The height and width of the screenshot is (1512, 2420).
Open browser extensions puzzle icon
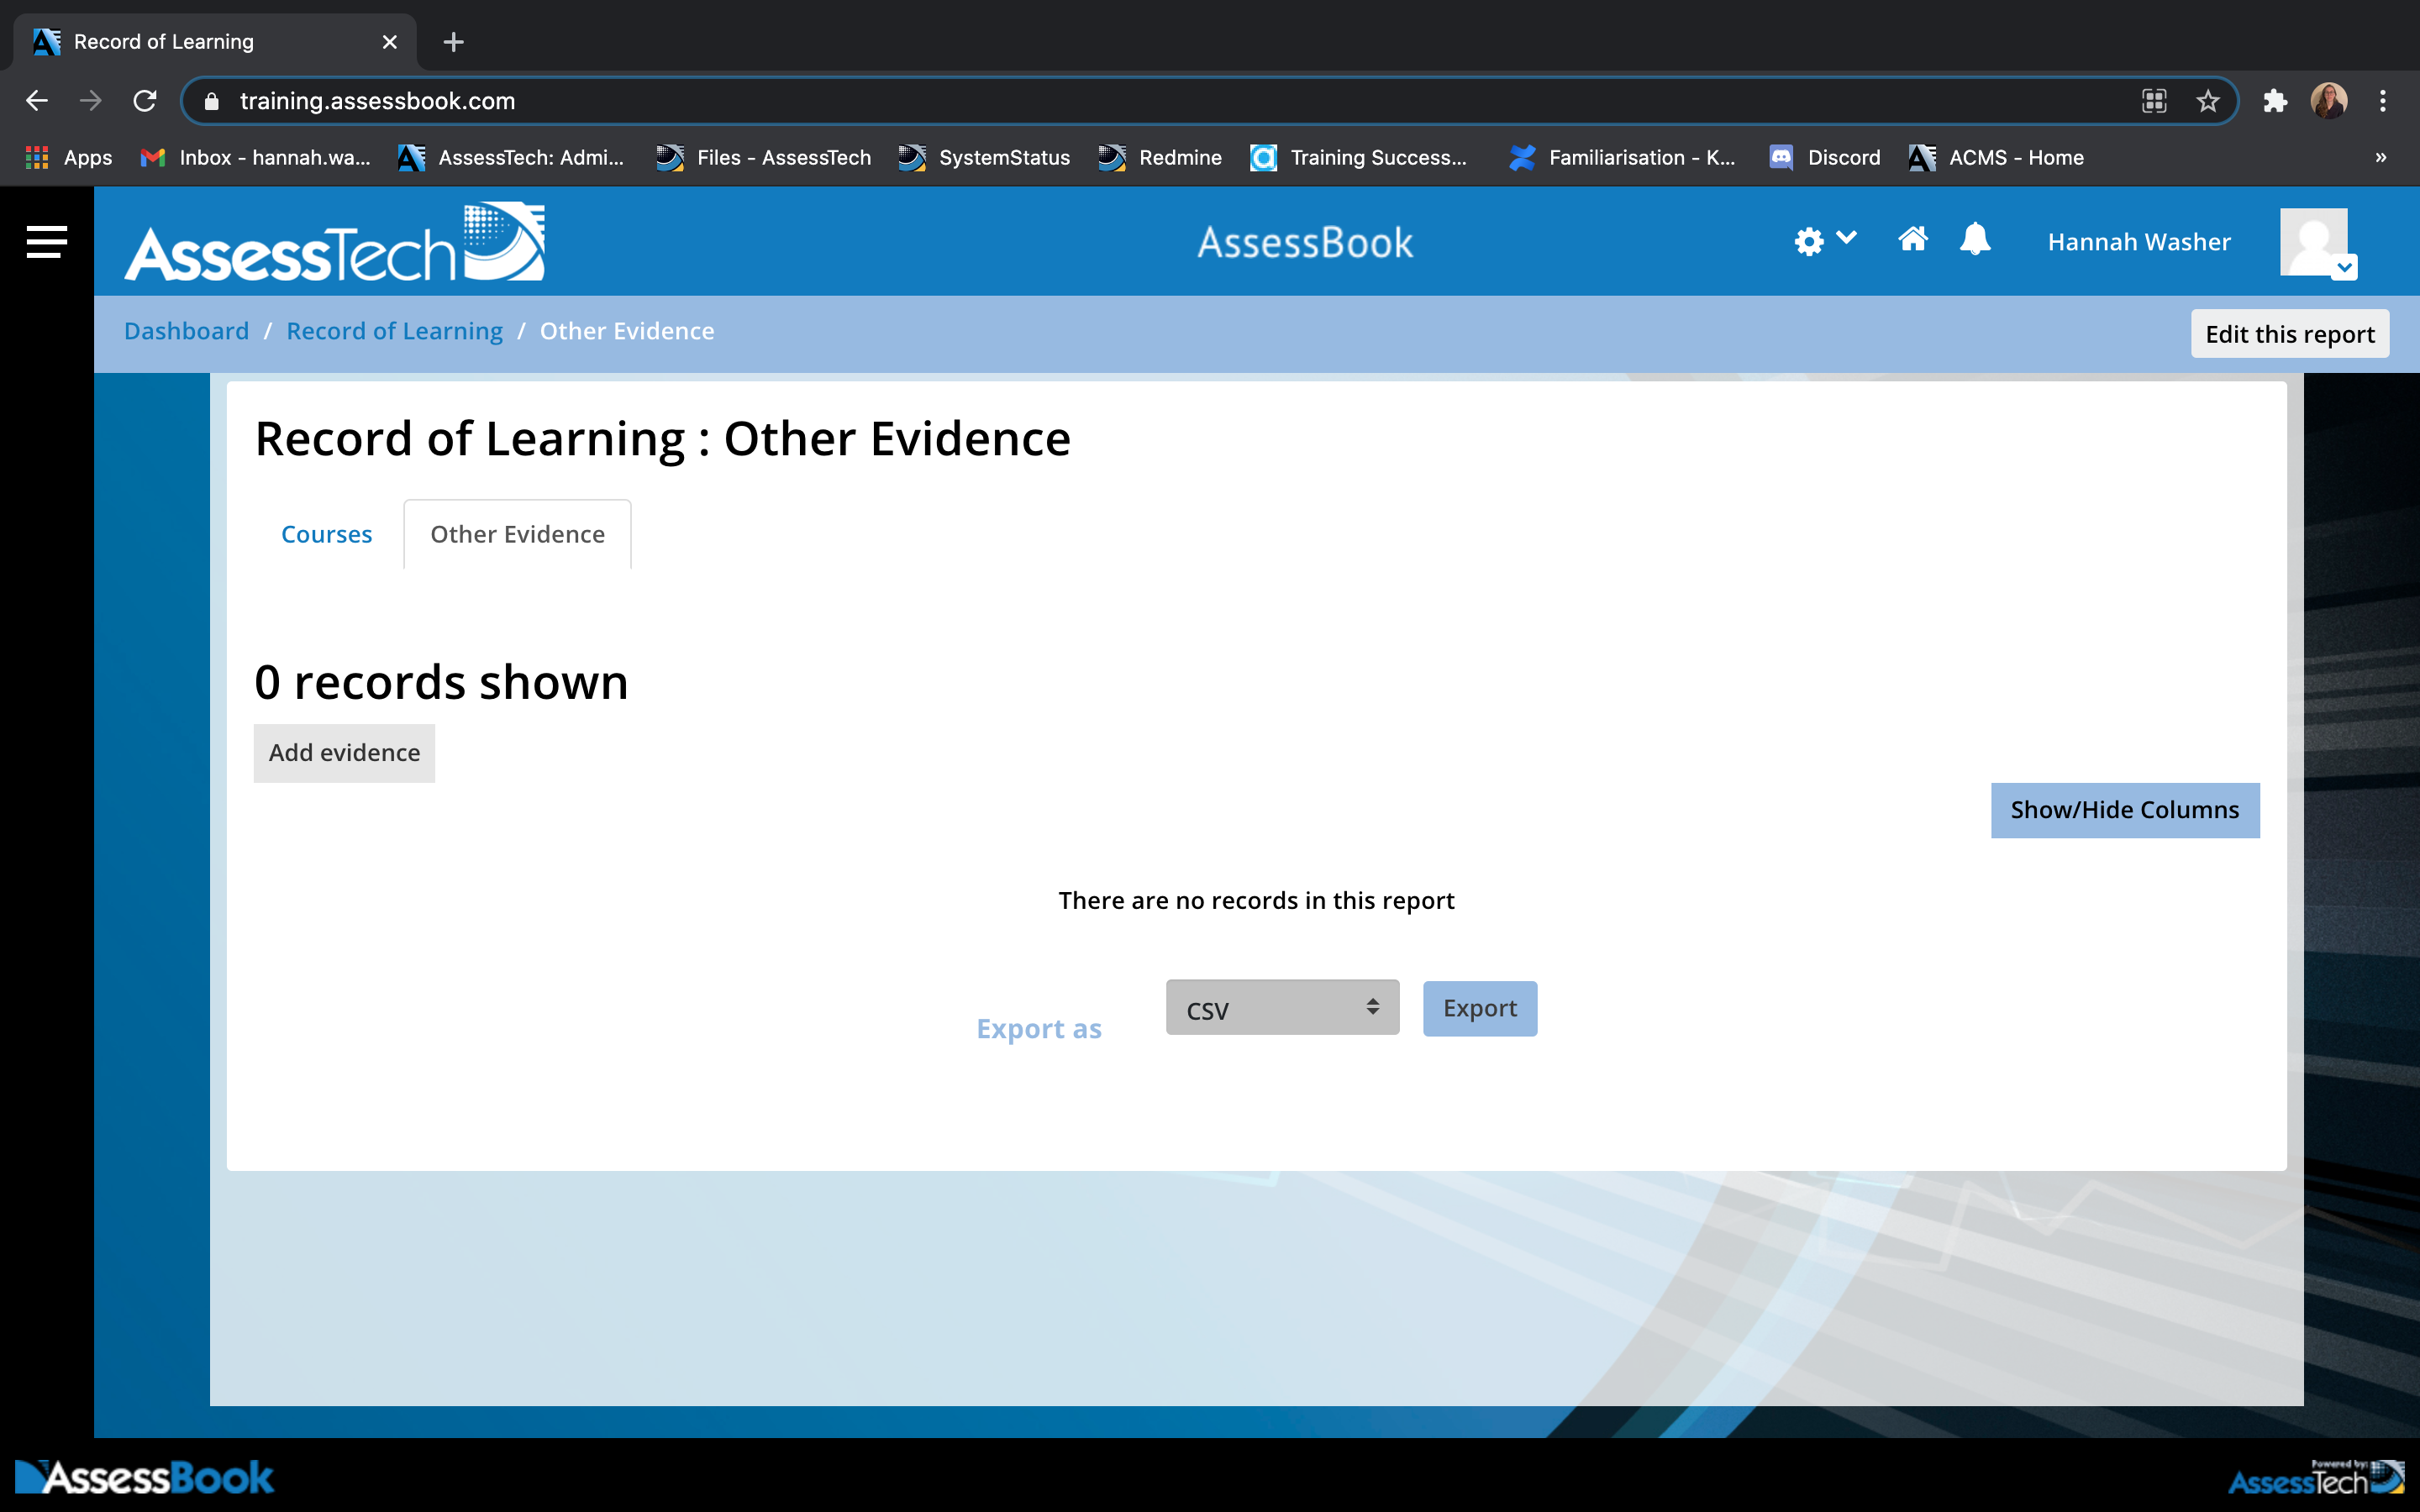coord(2276,101)
